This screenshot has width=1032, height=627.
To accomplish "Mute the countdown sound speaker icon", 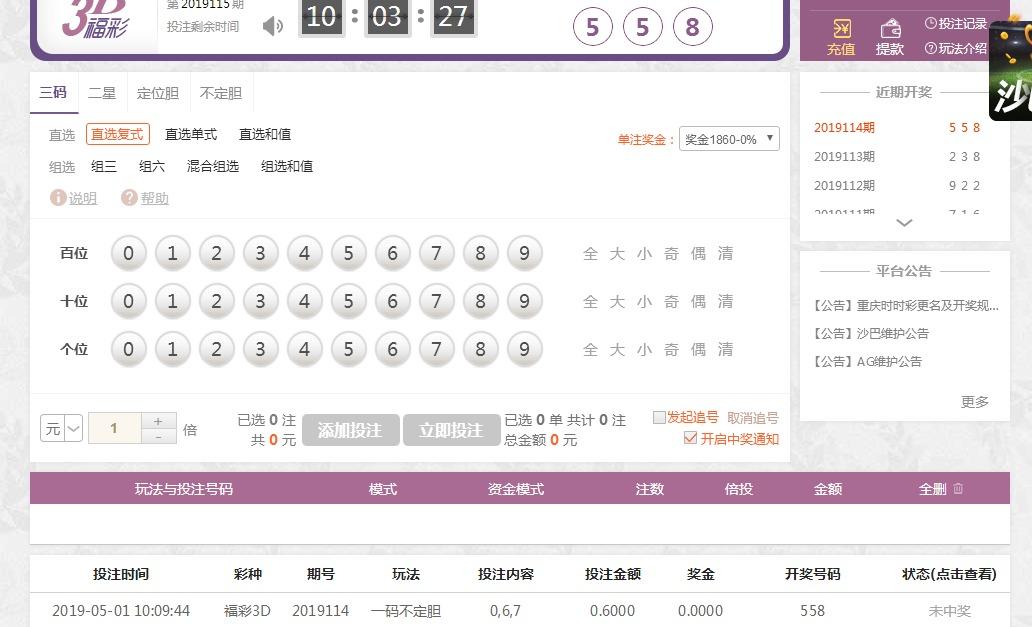I will 272,26.
